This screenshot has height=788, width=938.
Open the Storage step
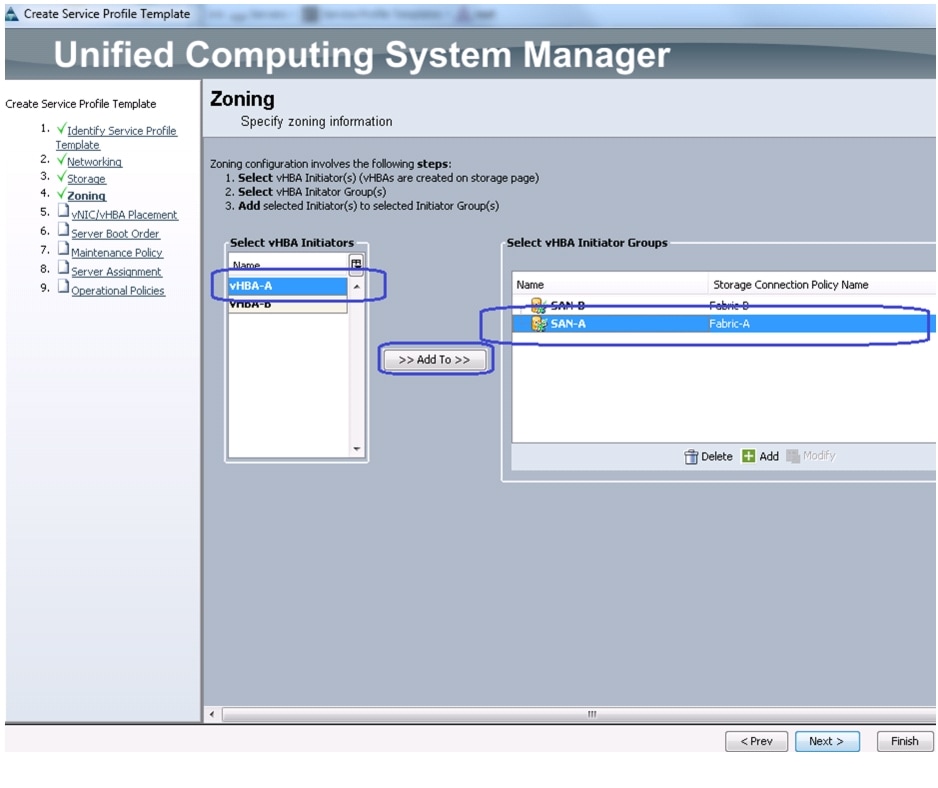[86, 178]
